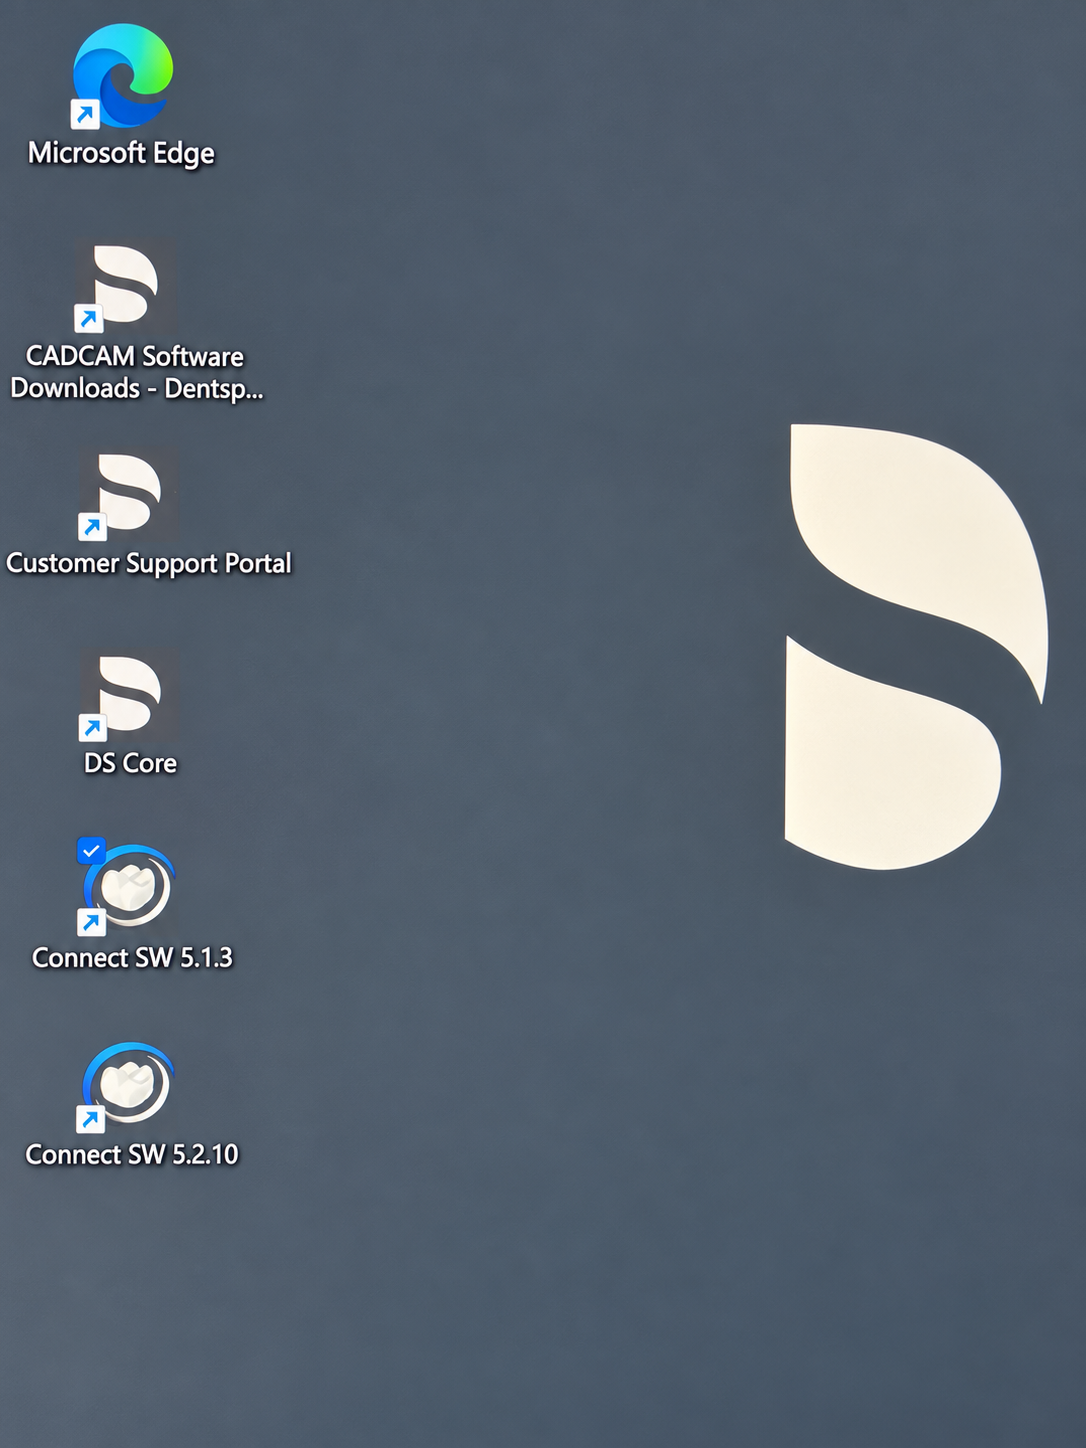
Task: Click the "Connect SW 5.1.3" label text
Action: pyautogui.click(x=132, y=958)
